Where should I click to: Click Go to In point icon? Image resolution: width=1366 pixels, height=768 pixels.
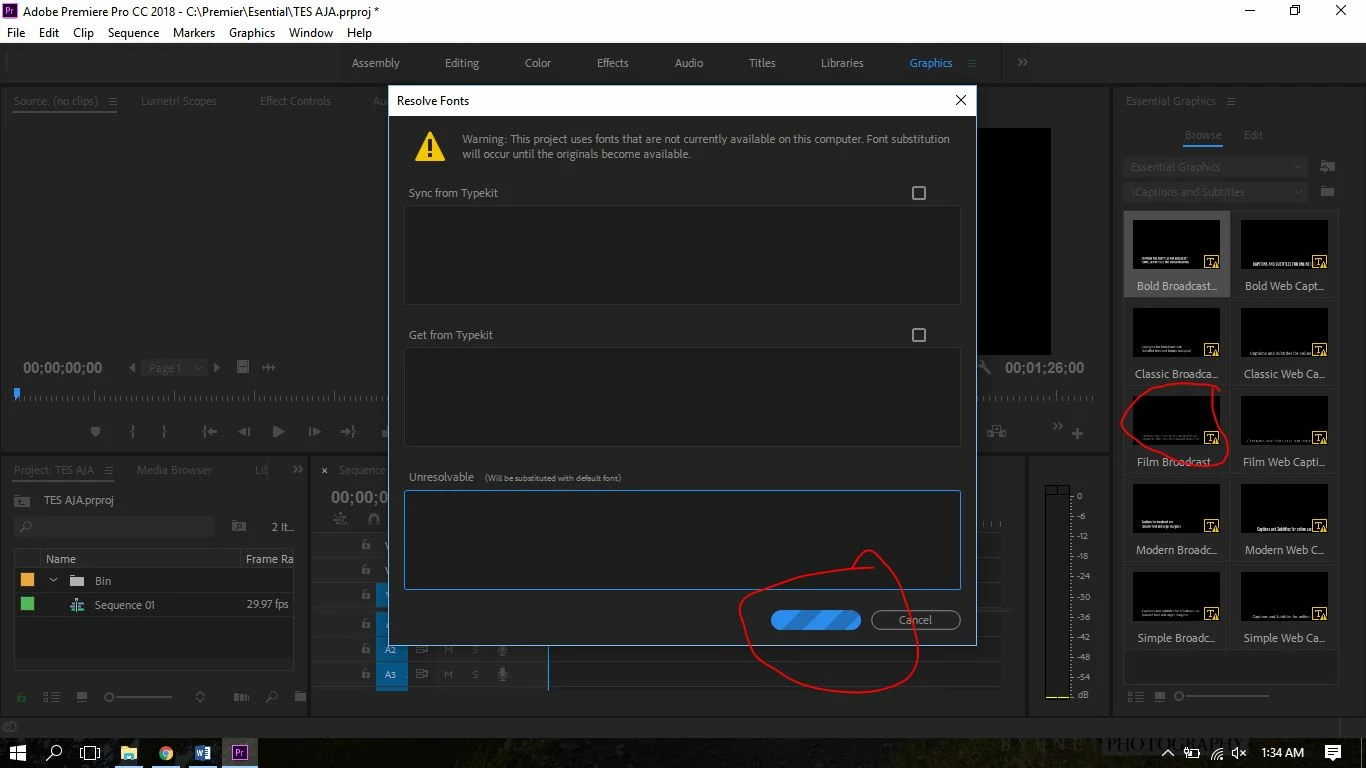[x=209, y=432]
